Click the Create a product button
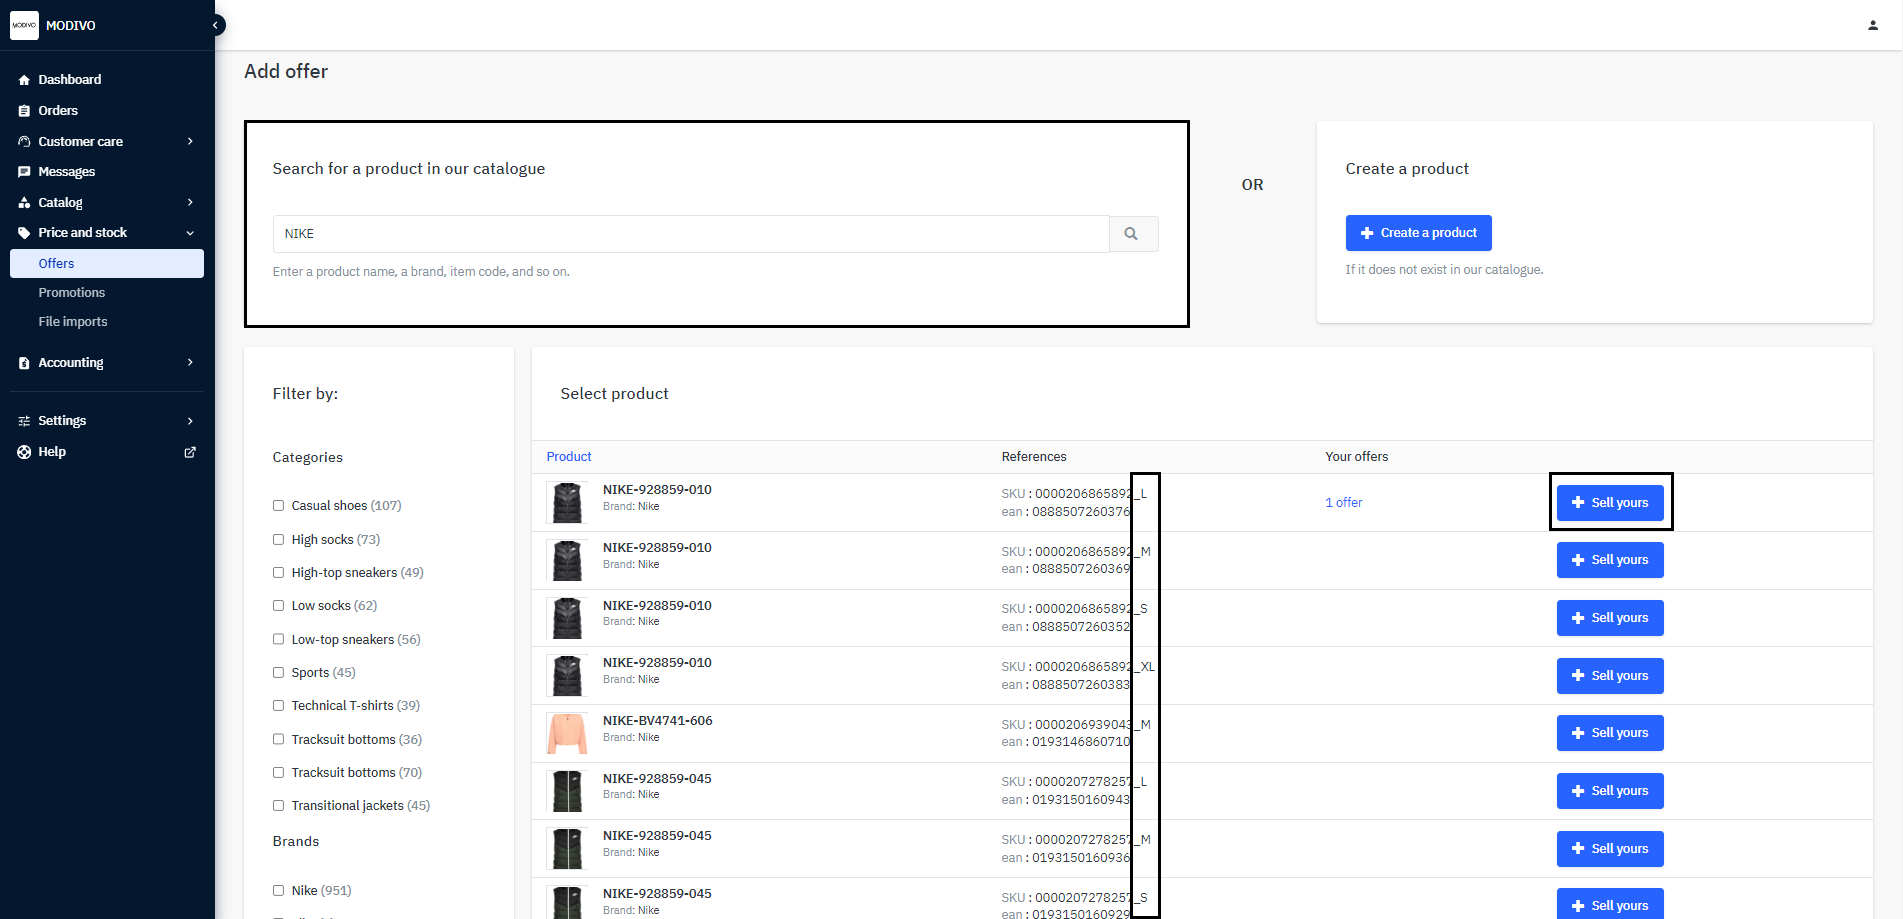Viewport: 1903px width, 919px height. click(x=1418, y=233)
